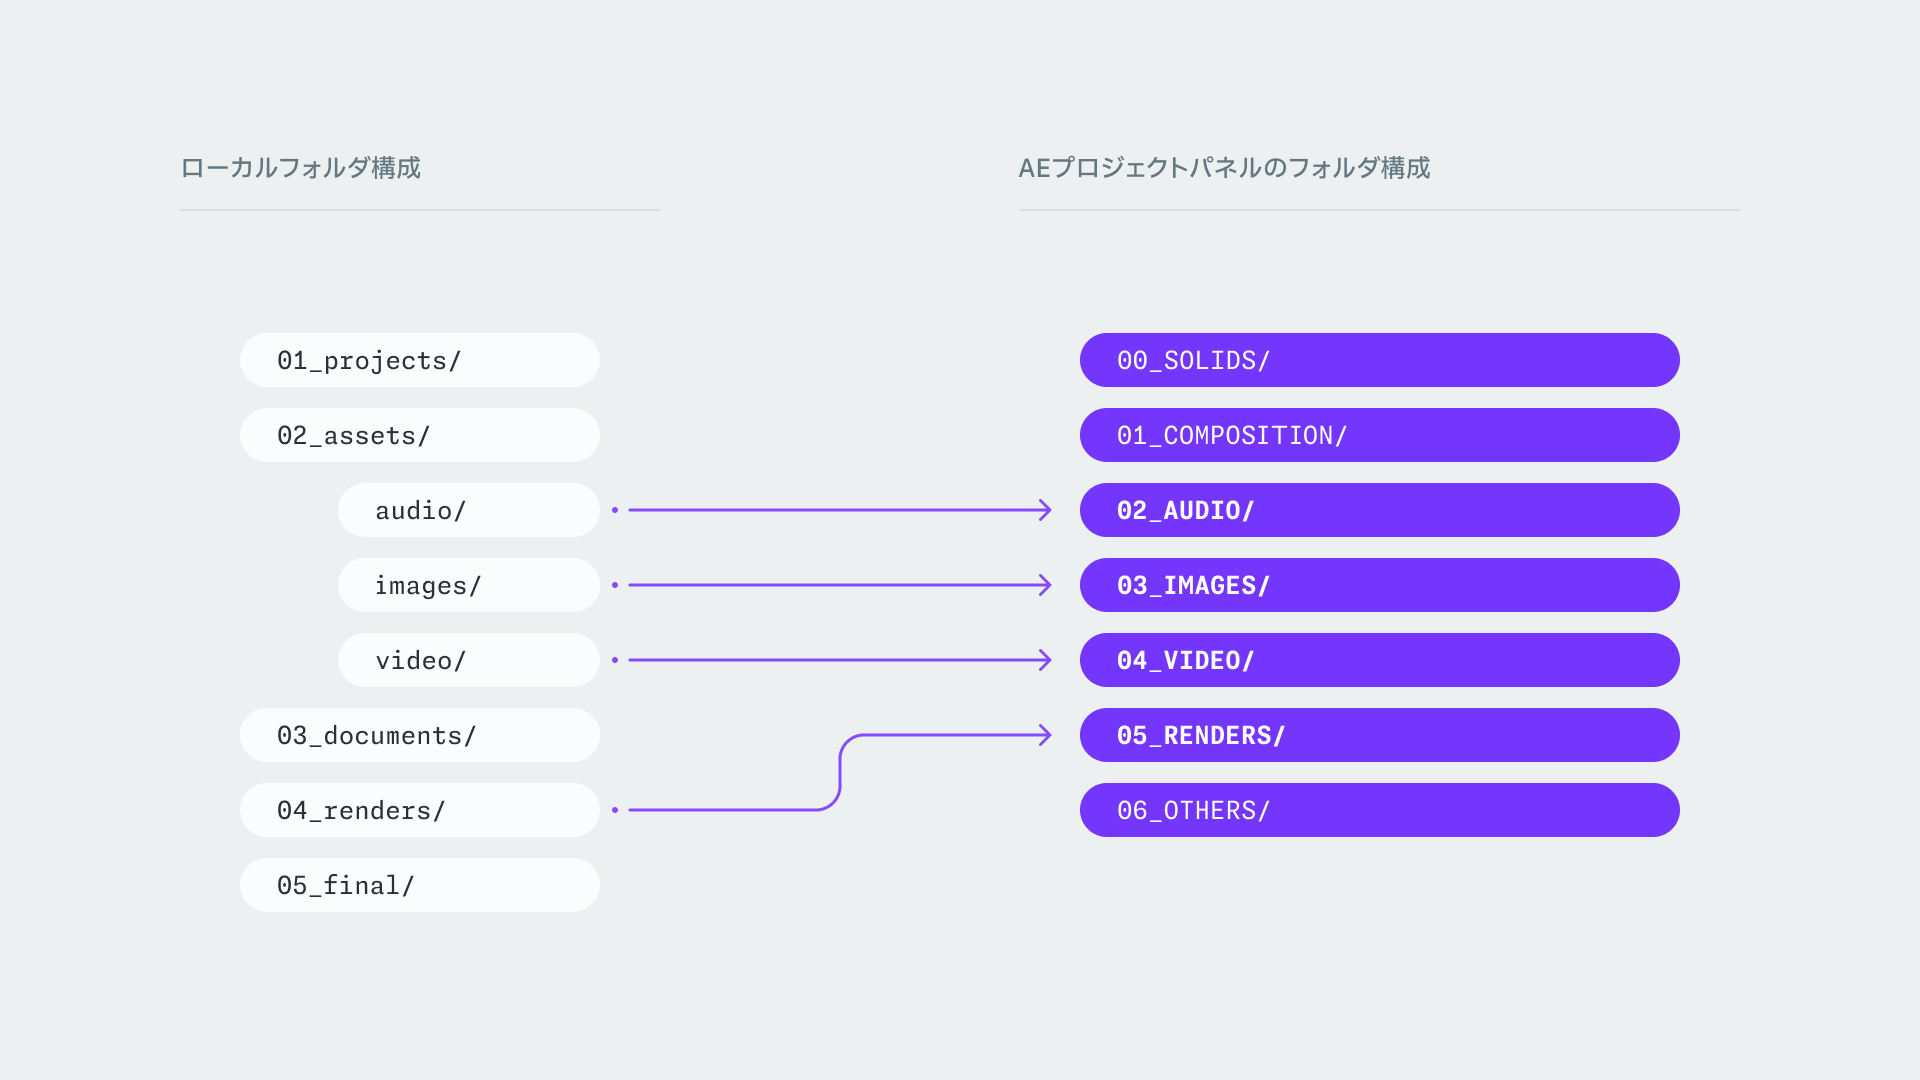Screen dimensions: 1920x1080
Task: Click the arrowhead pointing to 03_IMAGES/
Action: (x=1045, y=585)
